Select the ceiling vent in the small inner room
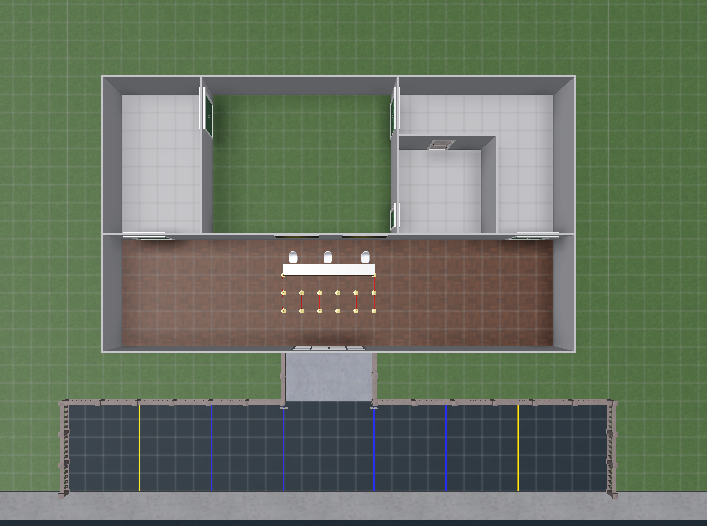 tap(441, 145)
